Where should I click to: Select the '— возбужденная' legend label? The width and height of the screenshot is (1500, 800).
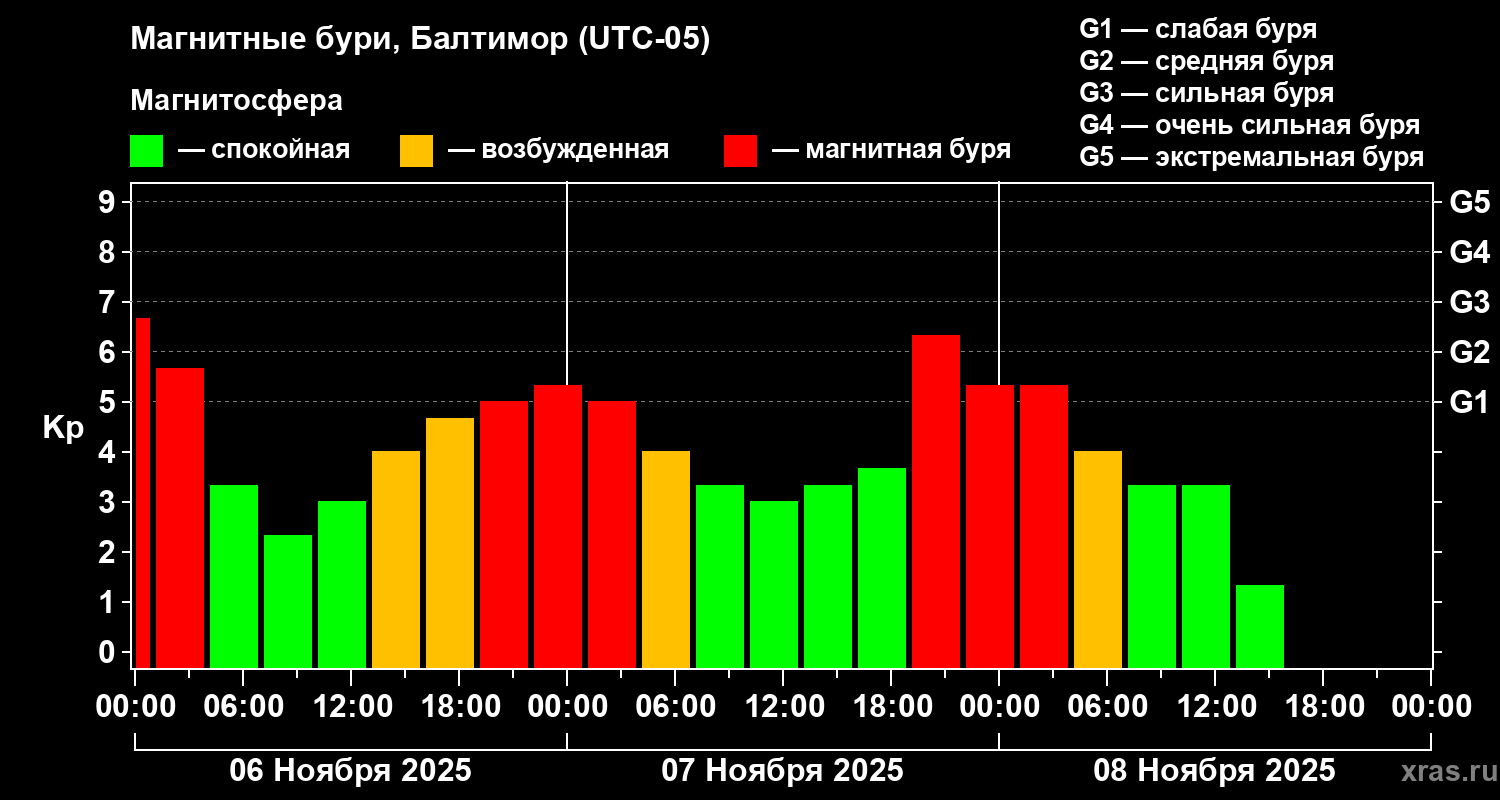(x=558, y=150)
